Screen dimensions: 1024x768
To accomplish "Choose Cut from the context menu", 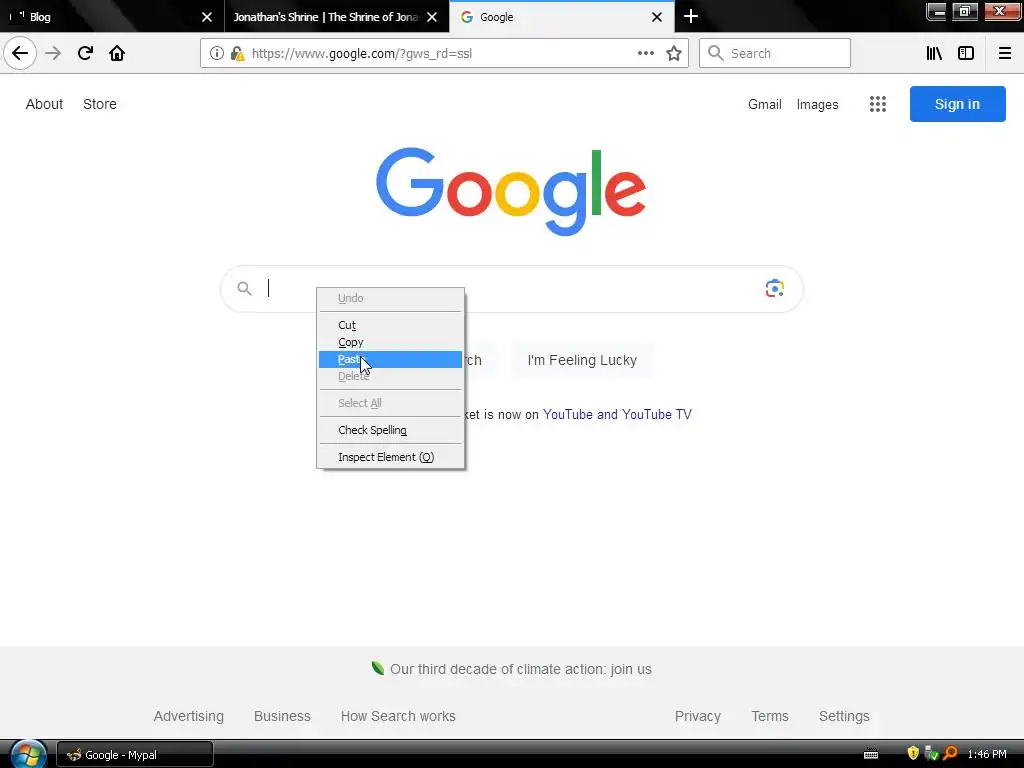I will [x=390, y=325].
